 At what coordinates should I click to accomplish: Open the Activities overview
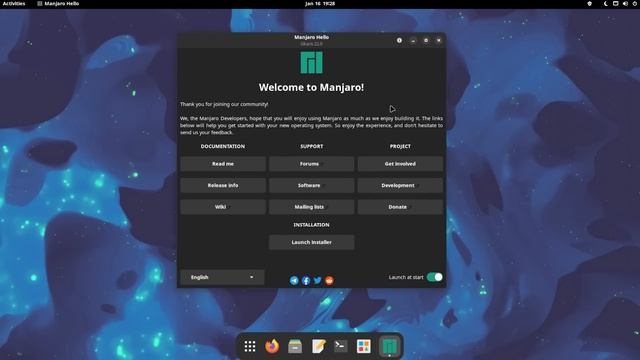click(14, 4)
